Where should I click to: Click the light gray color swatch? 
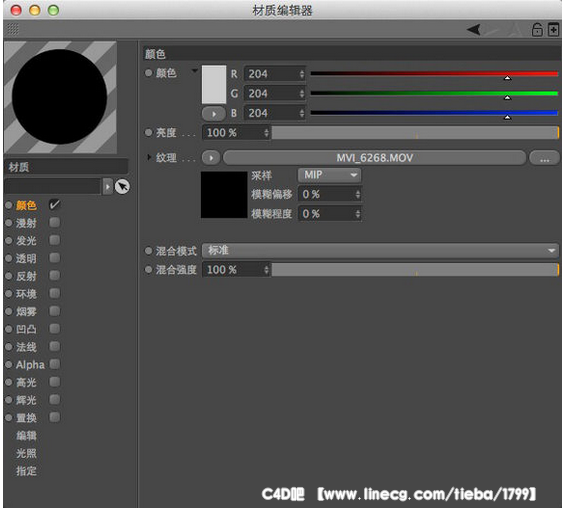(214, 84)
